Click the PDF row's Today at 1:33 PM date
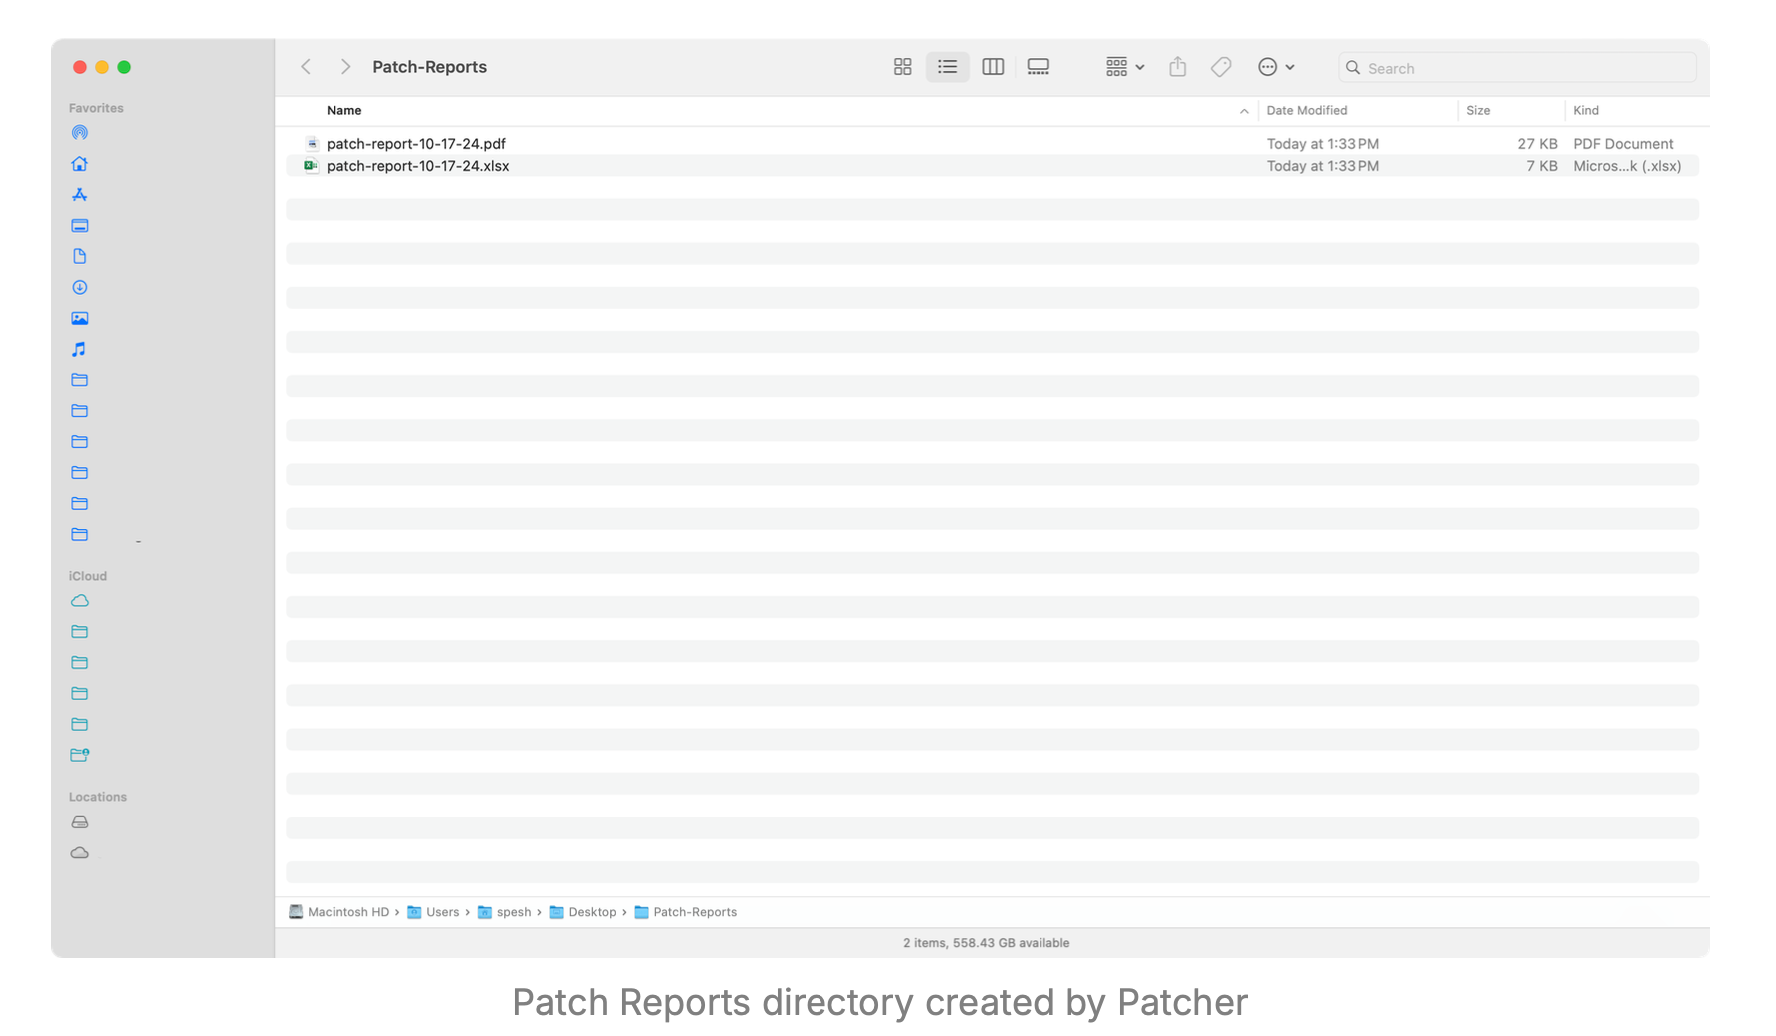 1323,144
